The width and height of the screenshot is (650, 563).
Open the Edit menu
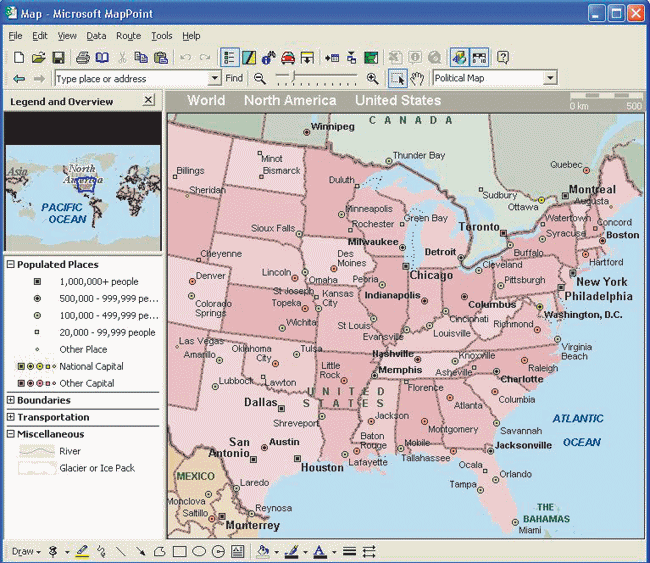point(40,36)
